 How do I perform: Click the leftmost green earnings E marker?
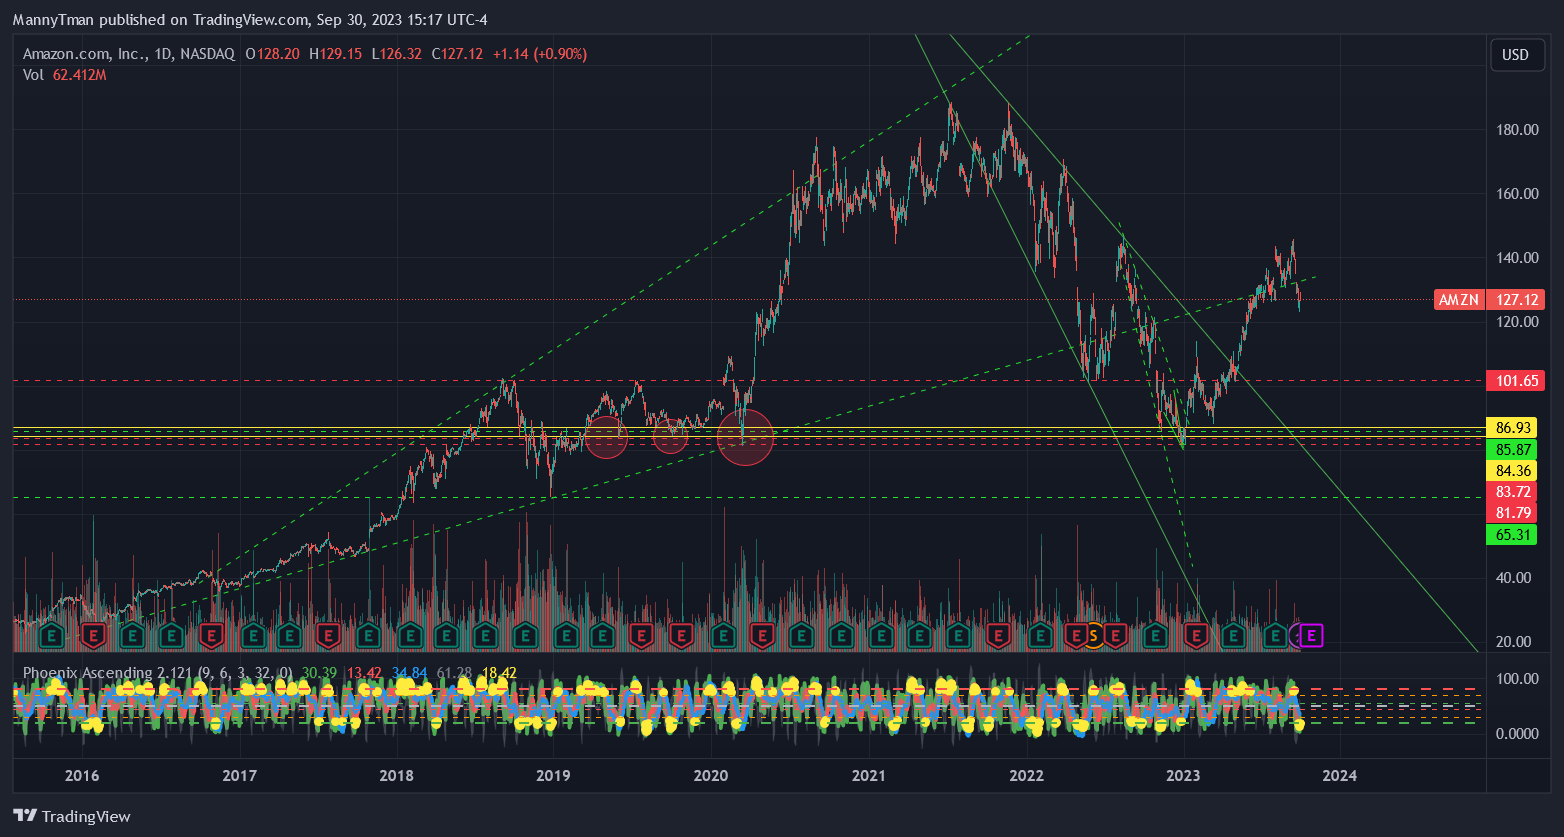pyautogui.click(x=53, y=634)
